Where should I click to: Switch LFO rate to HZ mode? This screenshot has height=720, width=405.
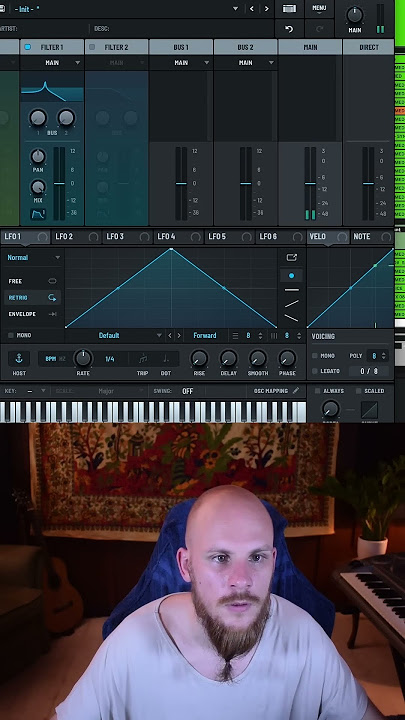pyautogui.click(x=62, y=359)
